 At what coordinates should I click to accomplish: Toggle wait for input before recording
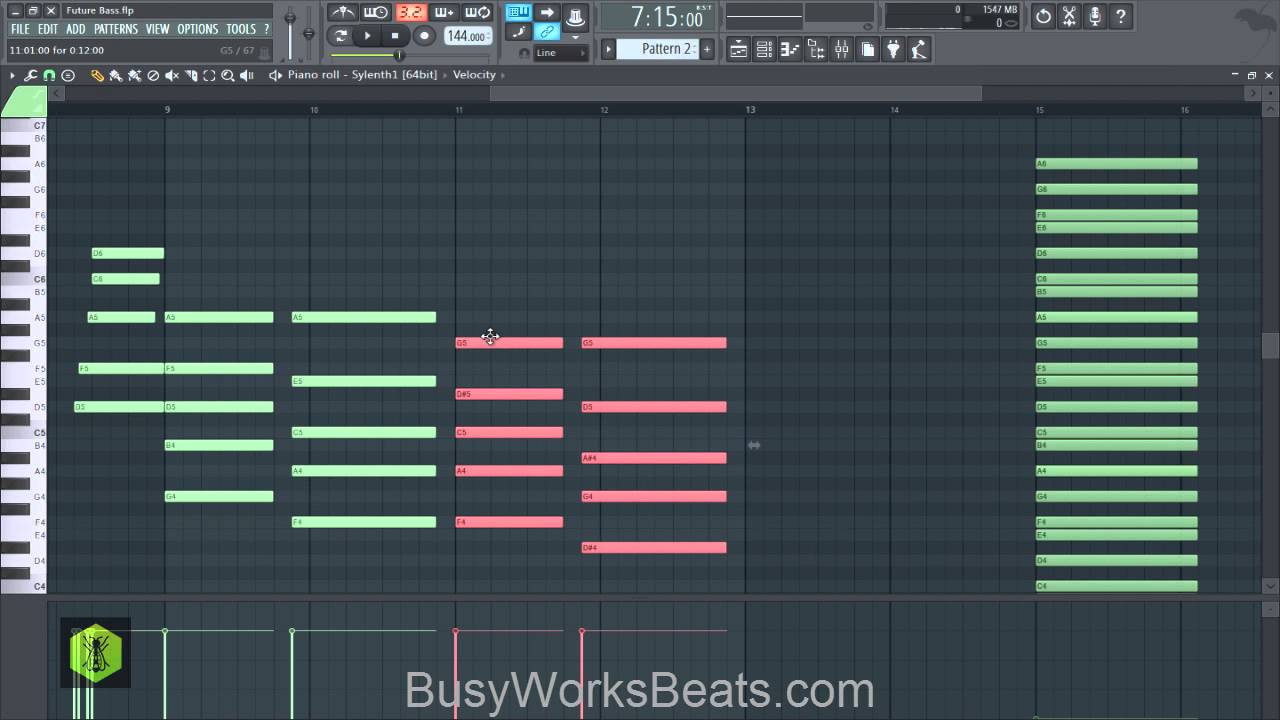(x=376, y=12)
